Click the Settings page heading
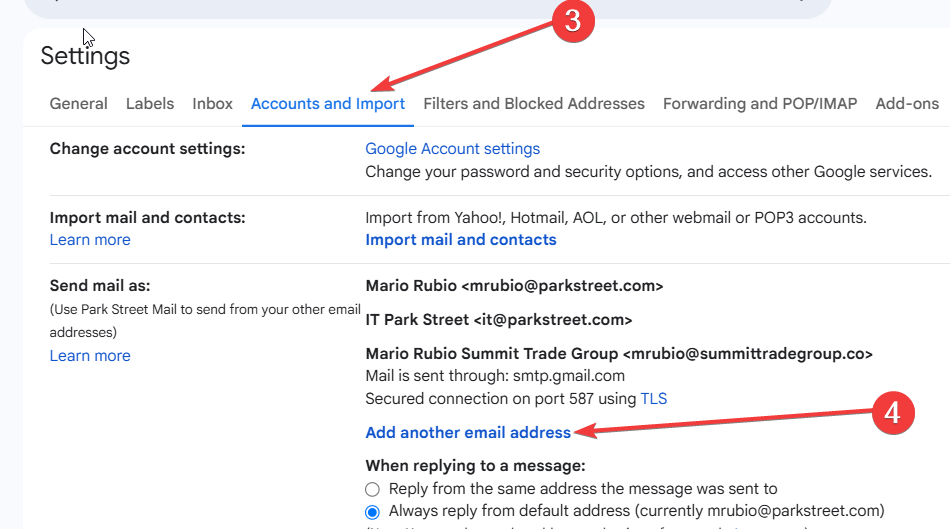 coord(85,56)
